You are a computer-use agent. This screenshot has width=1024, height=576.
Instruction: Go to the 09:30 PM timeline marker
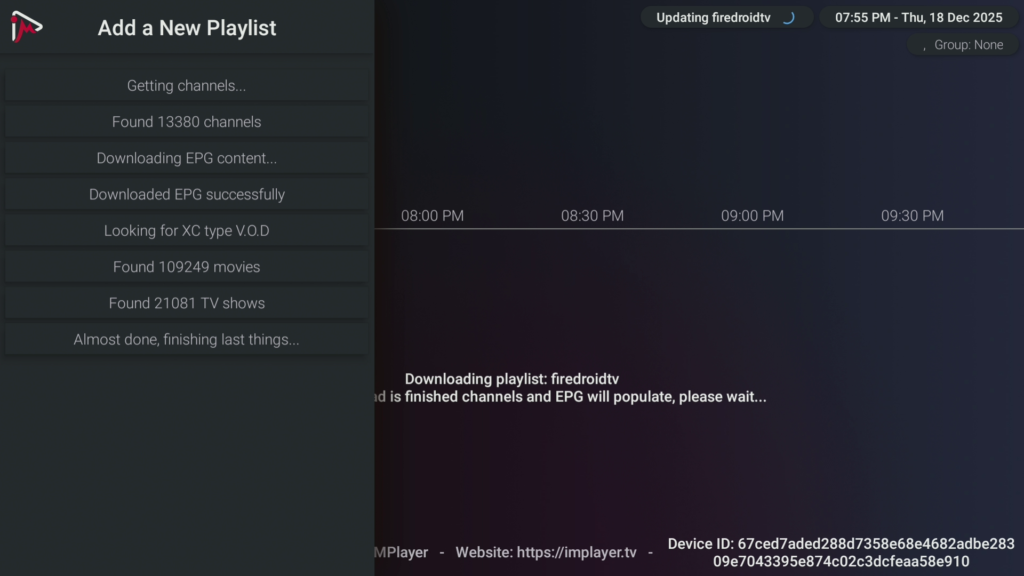click(912, 216)
